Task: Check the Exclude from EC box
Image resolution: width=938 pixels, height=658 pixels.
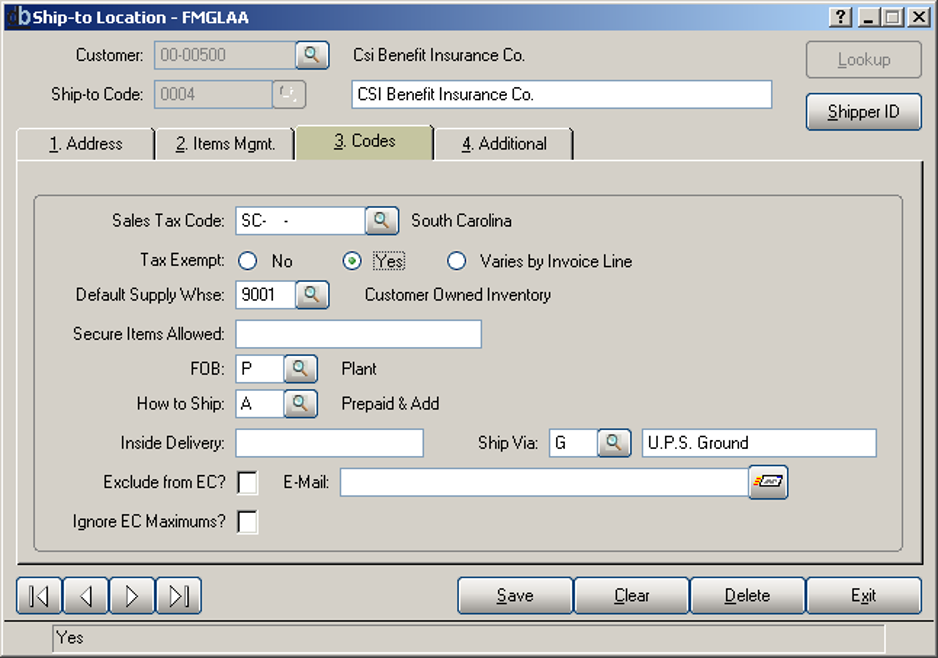Action: [x=248, y=483]
